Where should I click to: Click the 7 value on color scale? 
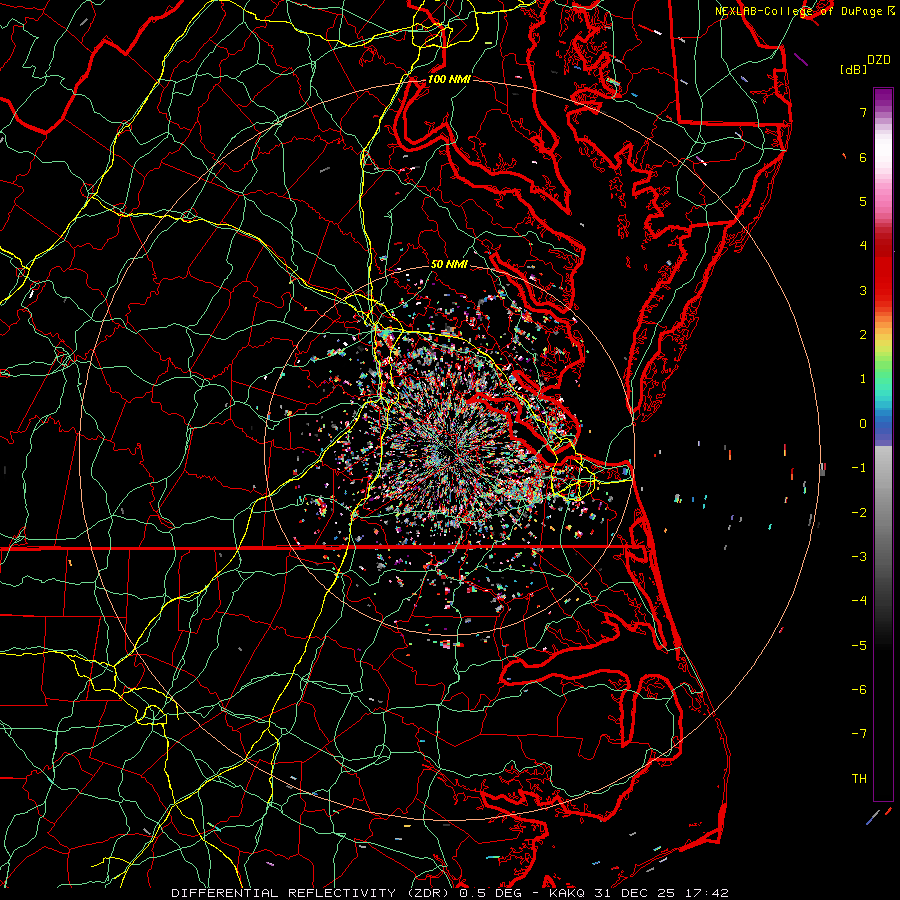[x=863, y=112]
